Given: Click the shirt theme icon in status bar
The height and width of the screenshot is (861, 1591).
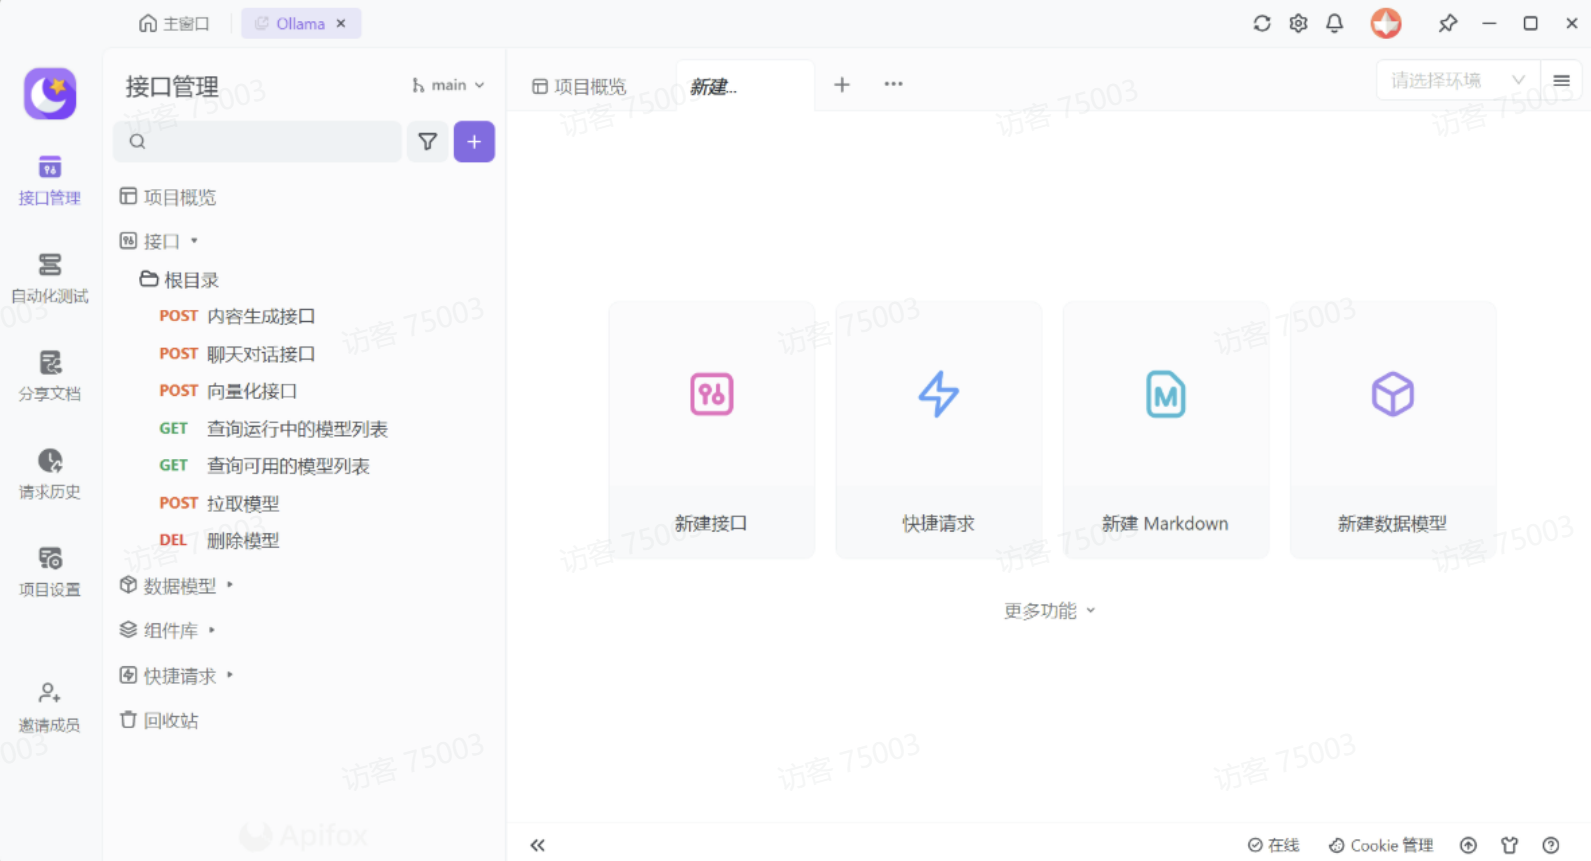Looking at the screenshot, I should pyautogui.click(x=1510, y=845).
